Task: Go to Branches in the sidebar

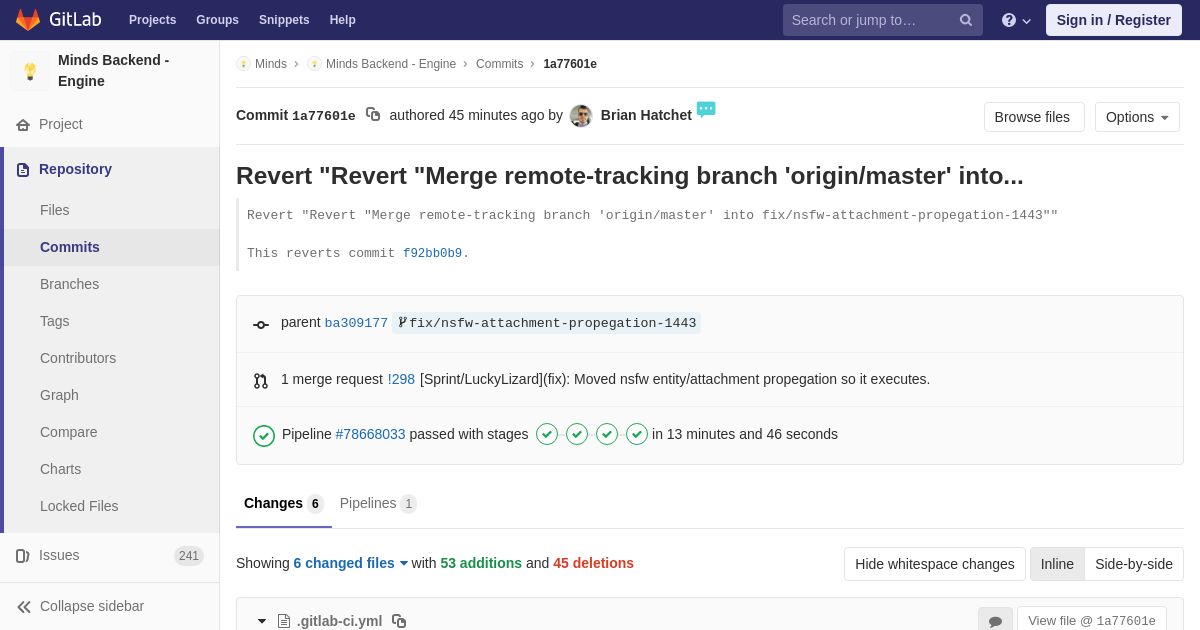Action: coord(69,284)
